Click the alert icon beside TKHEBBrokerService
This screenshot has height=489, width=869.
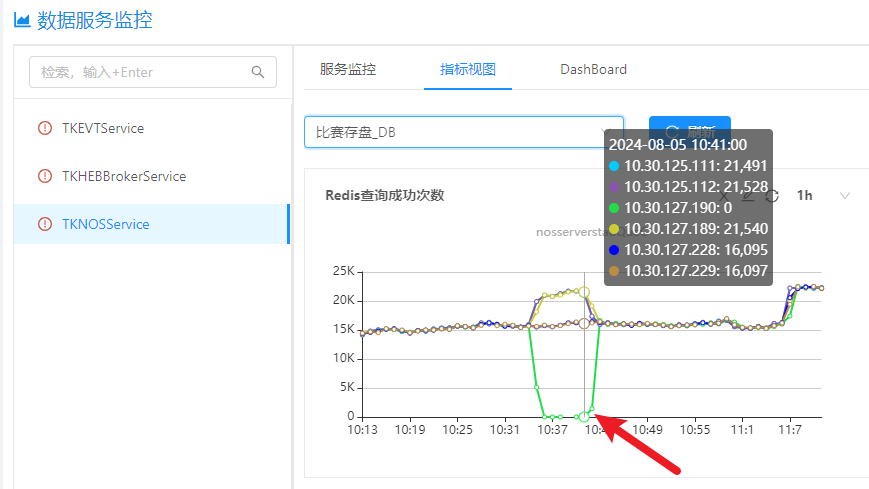click(44, 176)
